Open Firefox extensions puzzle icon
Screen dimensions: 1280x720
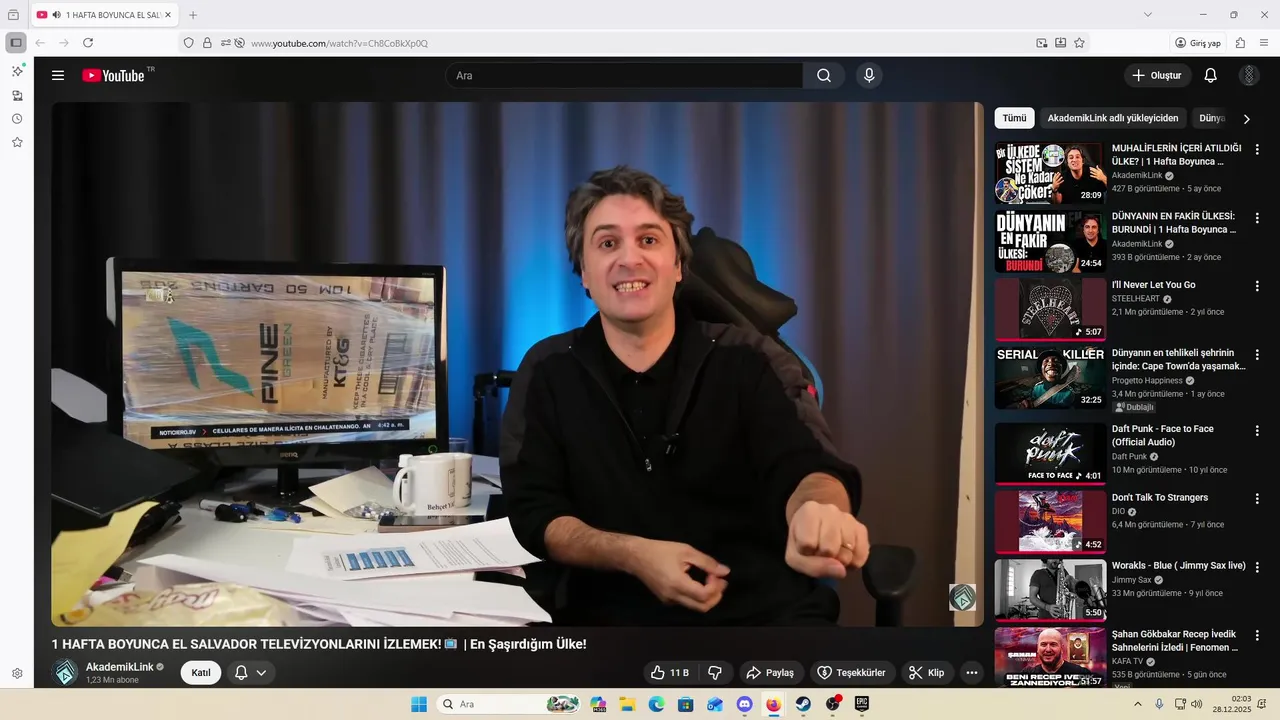tap(1240, 43)
